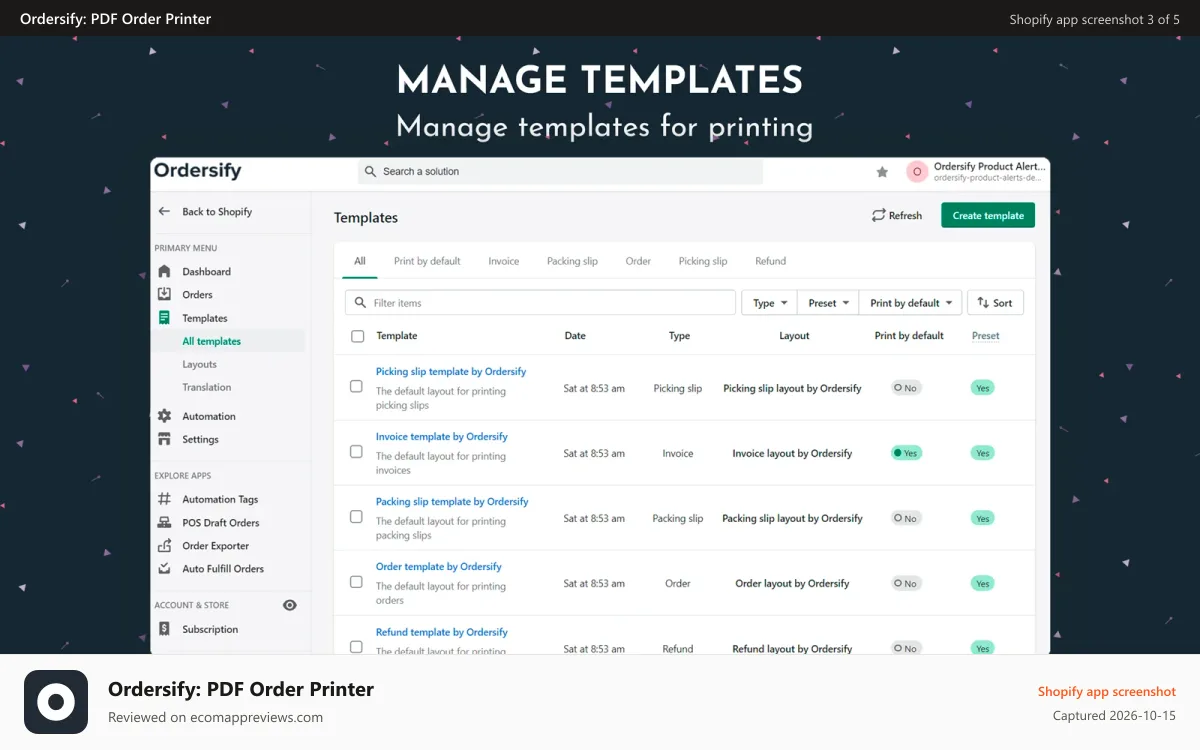1200x750 pixels.
Task: Click the magnifier icon in Filter items field
Action: point(361,303)
